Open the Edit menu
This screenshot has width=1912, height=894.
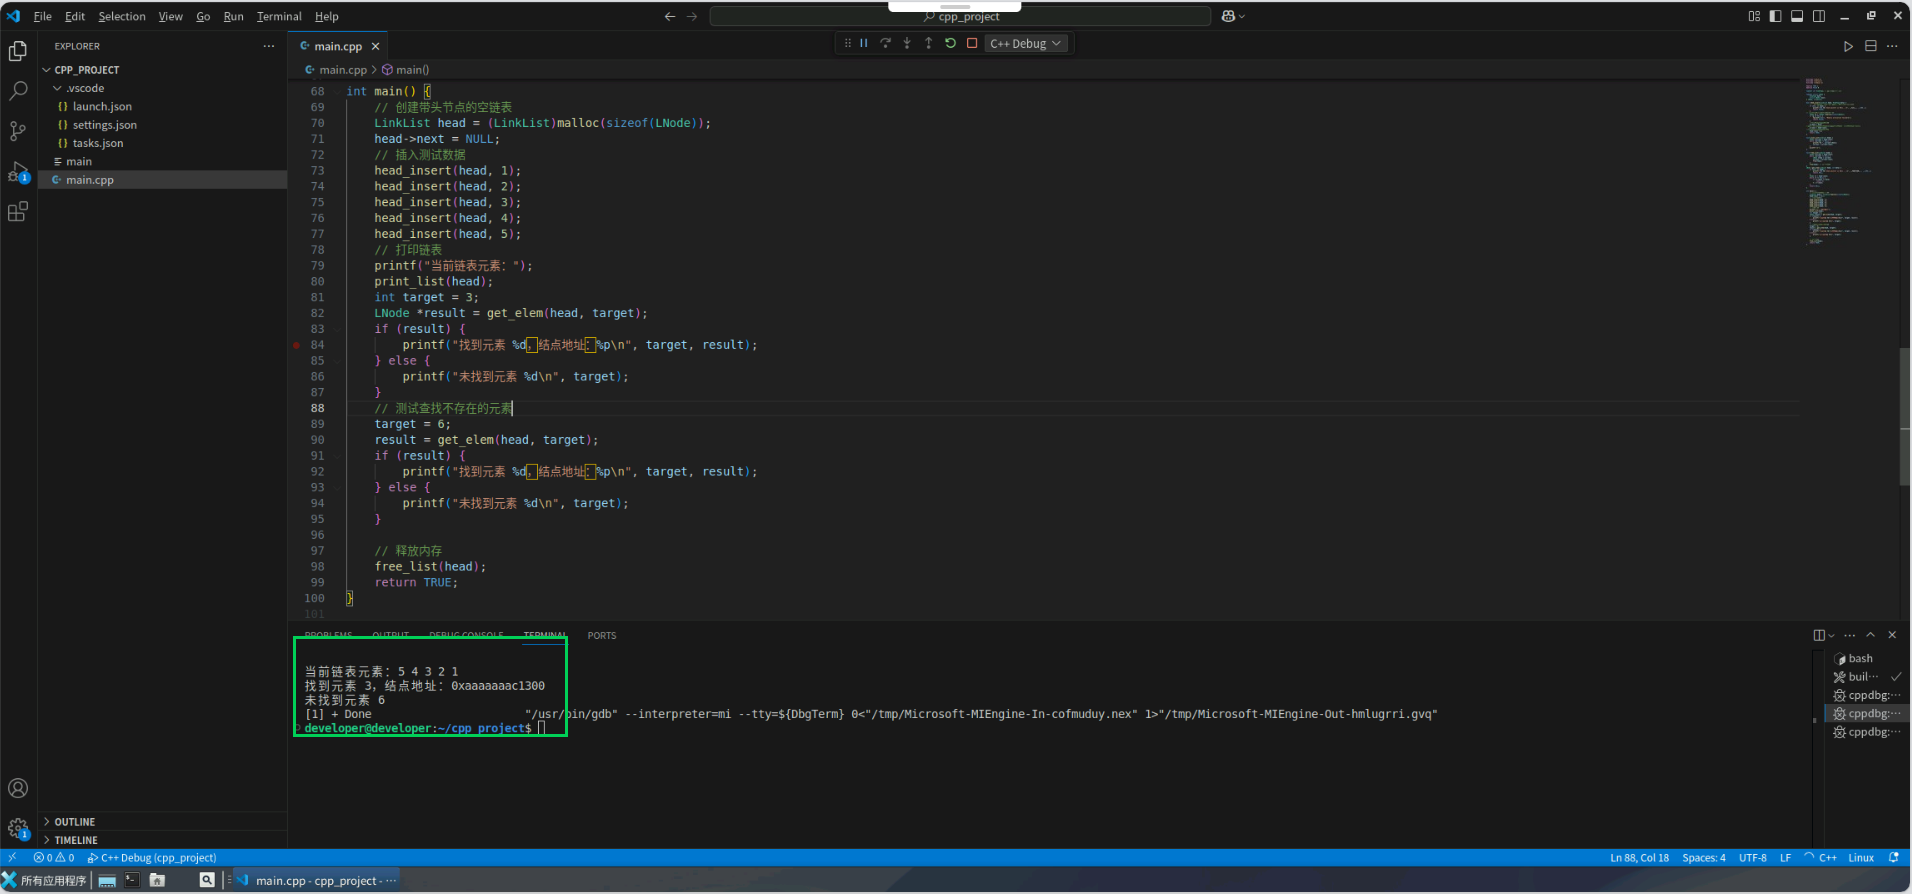75,16
